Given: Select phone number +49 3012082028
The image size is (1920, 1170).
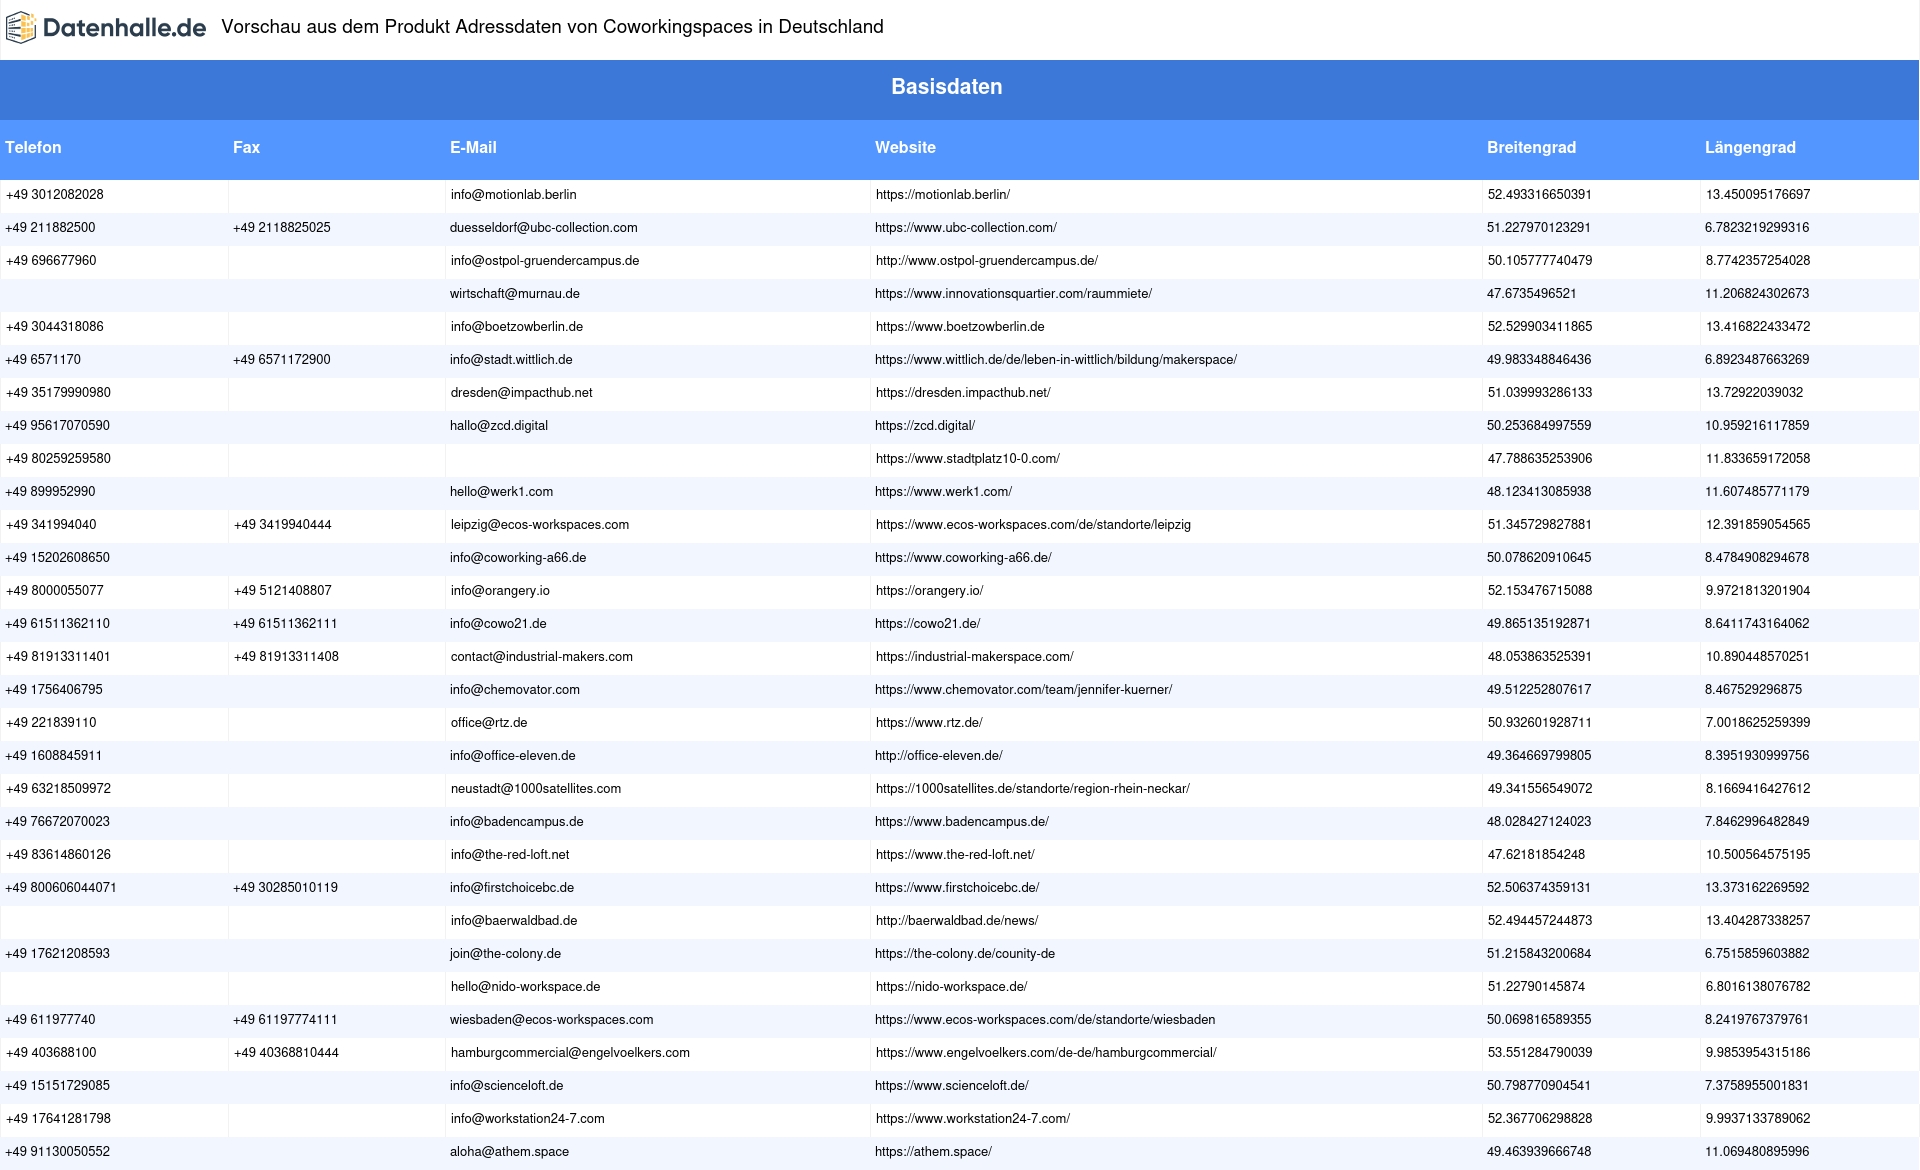Looking at the screenshot, I should 55,195.
